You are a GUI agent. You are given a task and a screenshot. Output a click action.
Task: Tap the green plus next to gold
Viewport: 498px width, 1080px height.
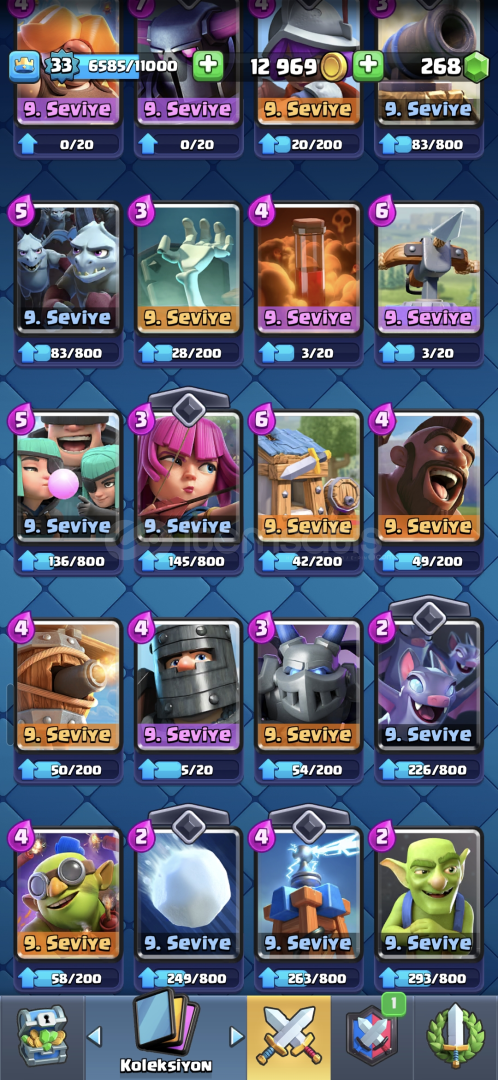[x=369, y=66]
